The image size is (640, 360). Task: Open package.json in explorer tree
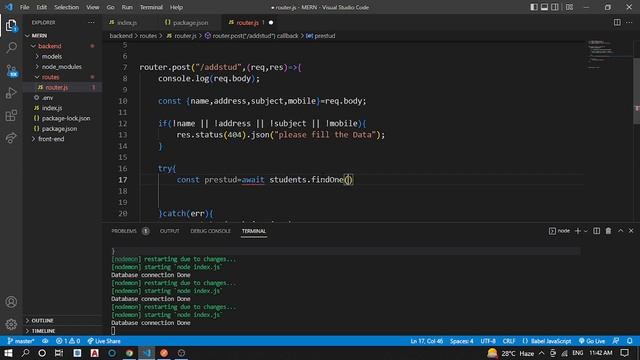tap(62, 129)
